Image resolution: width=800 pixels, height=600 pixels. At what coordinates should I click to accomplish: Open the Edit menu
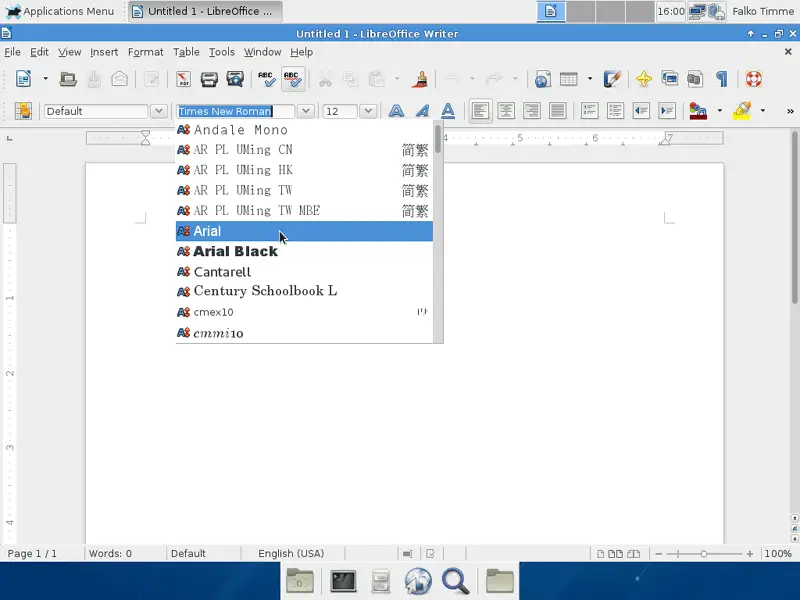click(39, 52)
